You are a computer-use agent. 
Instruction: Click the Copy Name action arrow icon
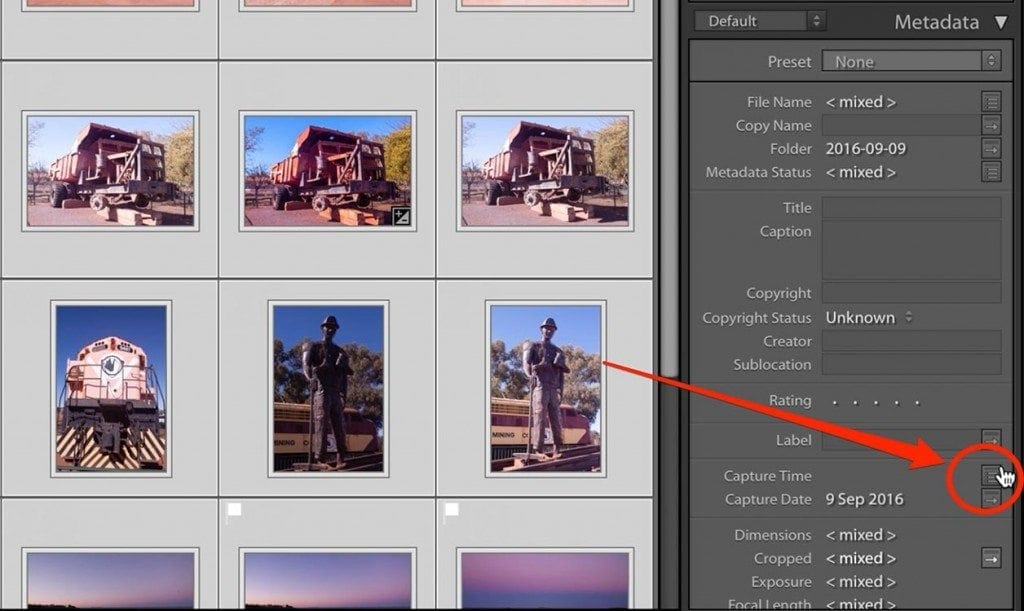(x=990, y=125)
